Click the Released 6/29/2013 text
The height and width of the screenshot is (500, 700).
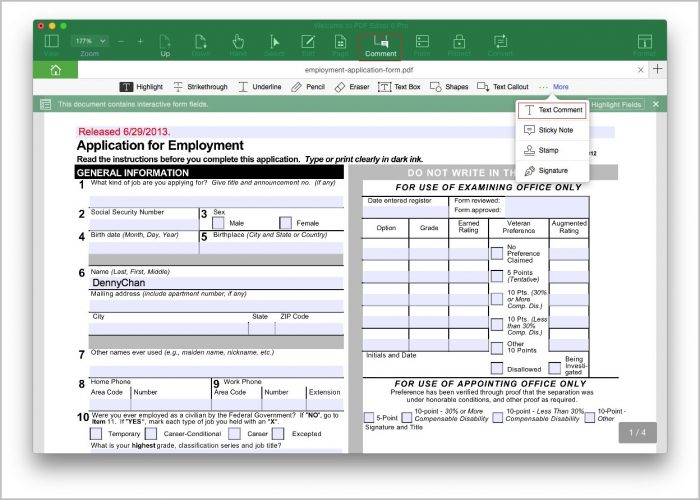(124, 132)
